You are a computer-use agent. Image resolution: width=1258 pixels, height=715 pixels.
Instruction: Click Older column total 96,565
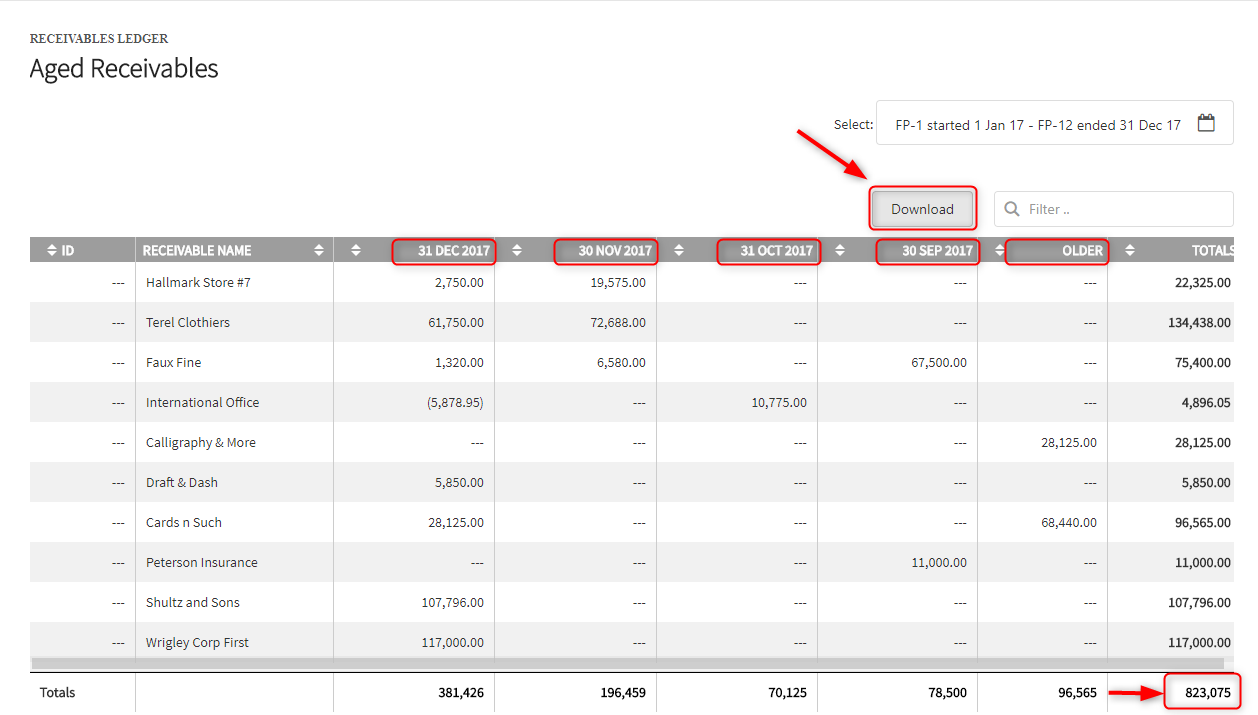pos(1077,692)
